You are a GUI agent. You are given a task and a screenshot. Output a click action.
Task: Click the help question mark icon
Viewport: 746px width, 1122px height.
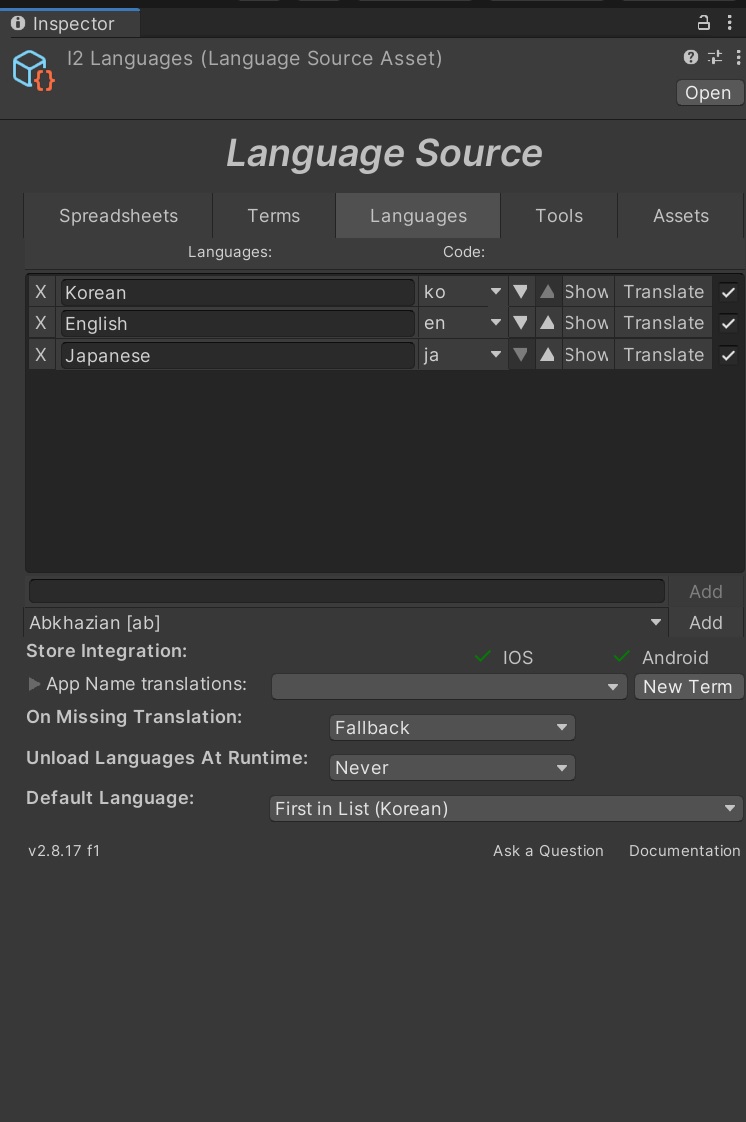pos(690,58)
